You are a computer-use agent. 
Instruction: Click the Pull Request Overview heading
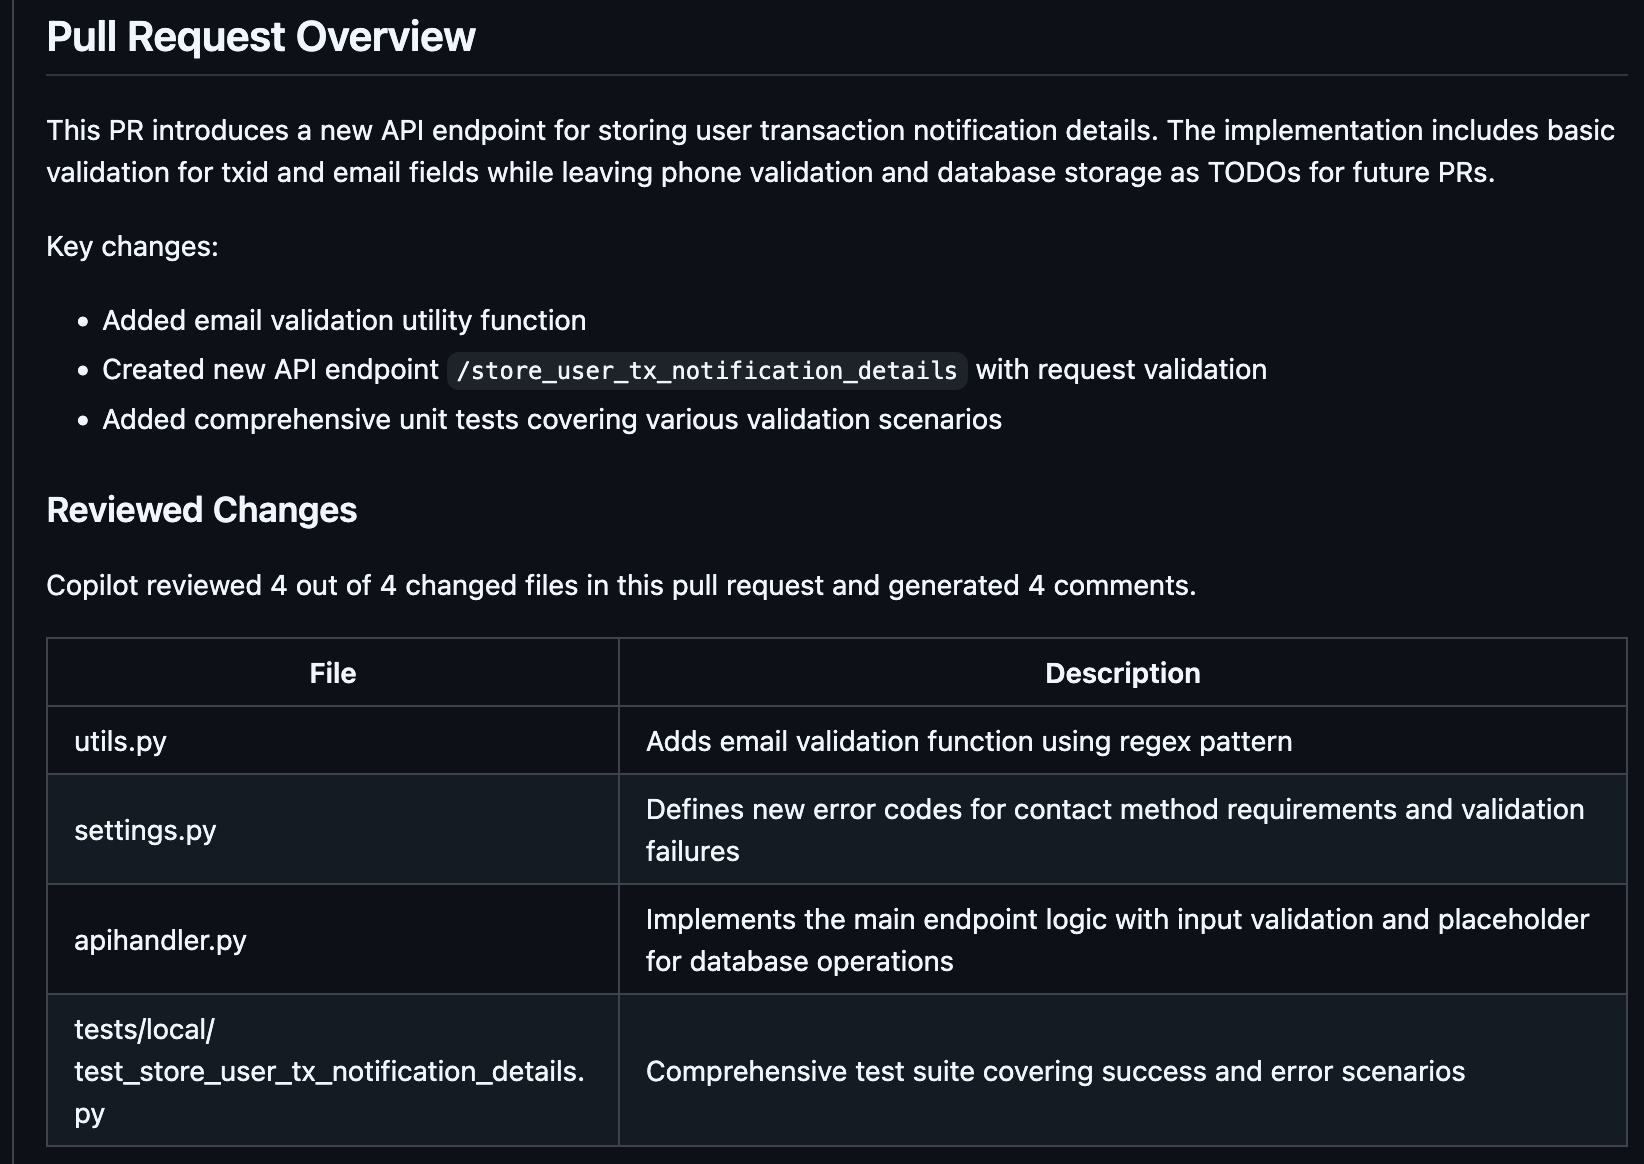(261, 37)
